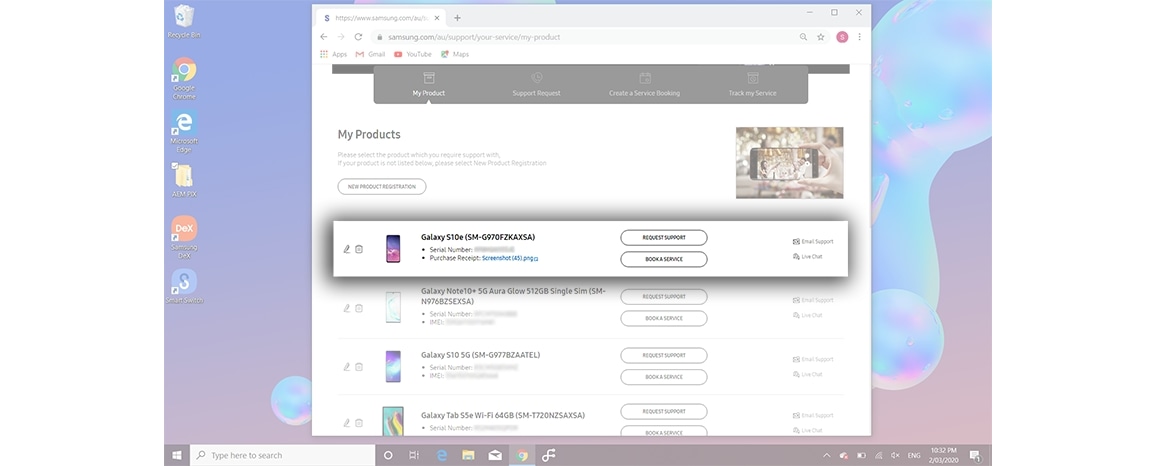Select the My Product tab
Image resolution: width=1156 pixels, height=466 pixels.
[x=428, y=85]
